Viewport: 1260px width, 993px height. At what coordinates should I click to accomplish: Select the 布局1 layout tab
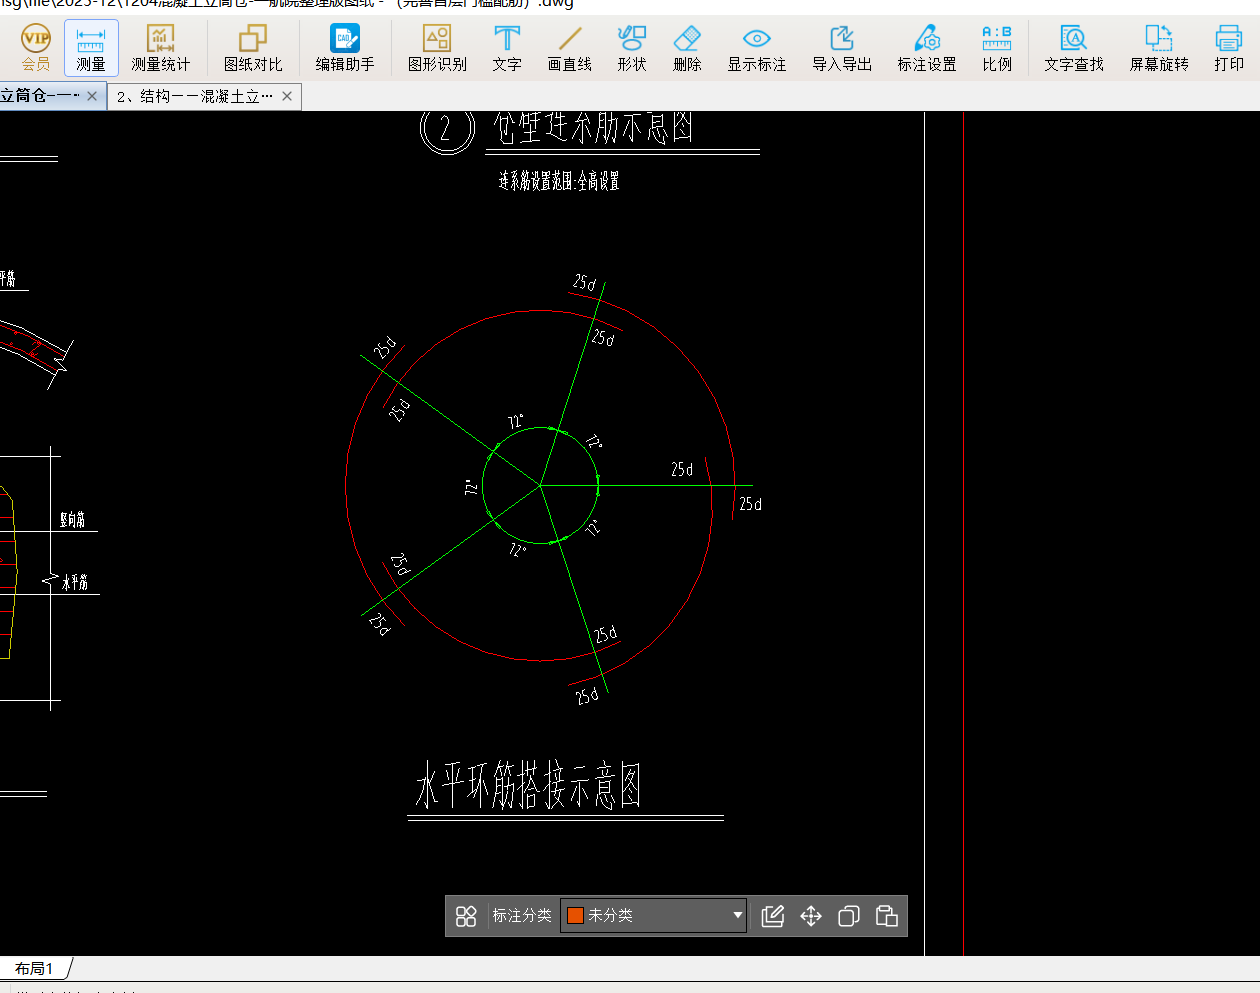click(x=35, y=968)
